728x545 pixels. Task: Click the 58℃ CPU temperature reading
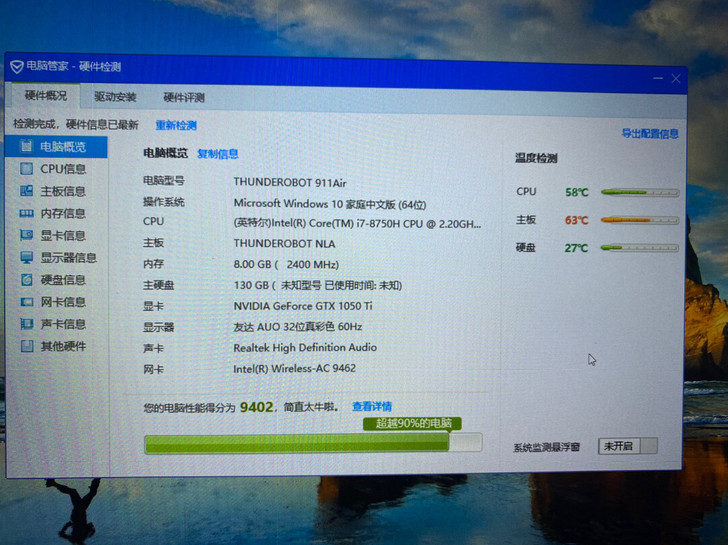pyautogui.click(x=577, y=192)
